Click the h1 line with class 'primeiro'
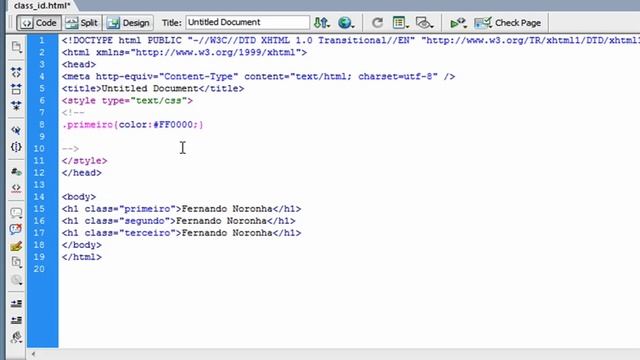The height and width of the screenshot is (360, 640). tap(181, 209)
